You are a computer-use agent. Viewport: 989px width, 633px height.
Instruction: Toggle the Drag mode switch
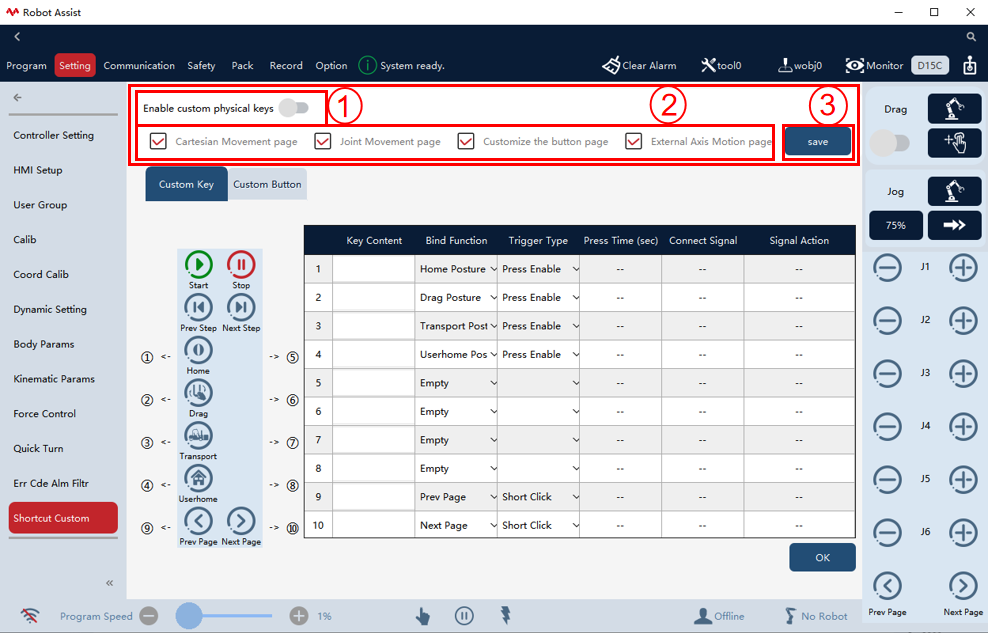point(890,143)
